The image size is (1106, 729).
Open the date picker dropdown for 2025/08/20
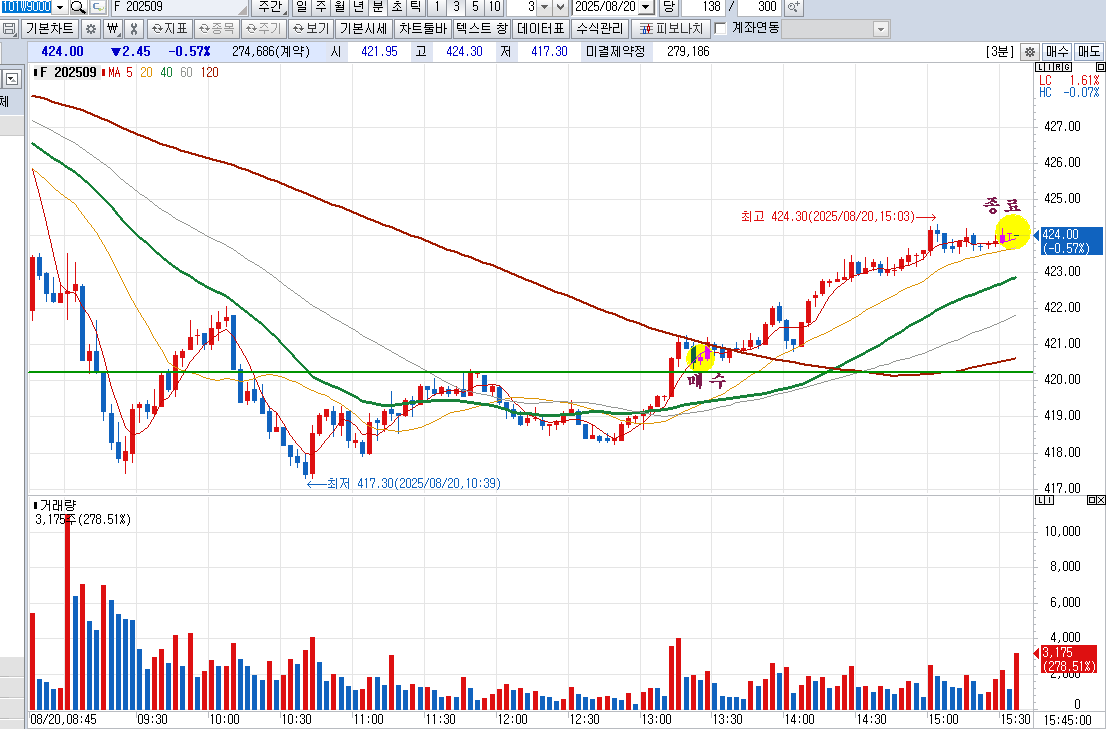[x=646, y=7]
